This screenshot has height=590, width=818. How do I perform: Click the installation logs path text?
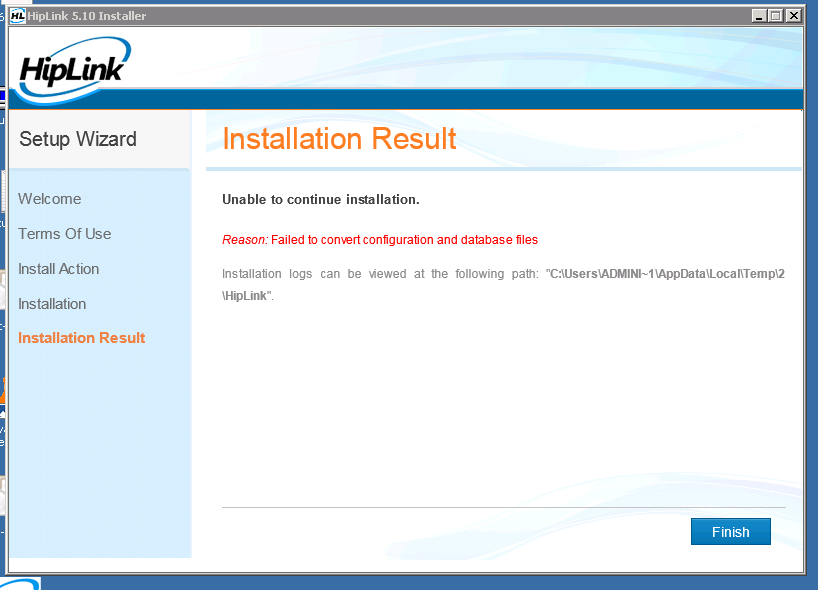[503, 284]
